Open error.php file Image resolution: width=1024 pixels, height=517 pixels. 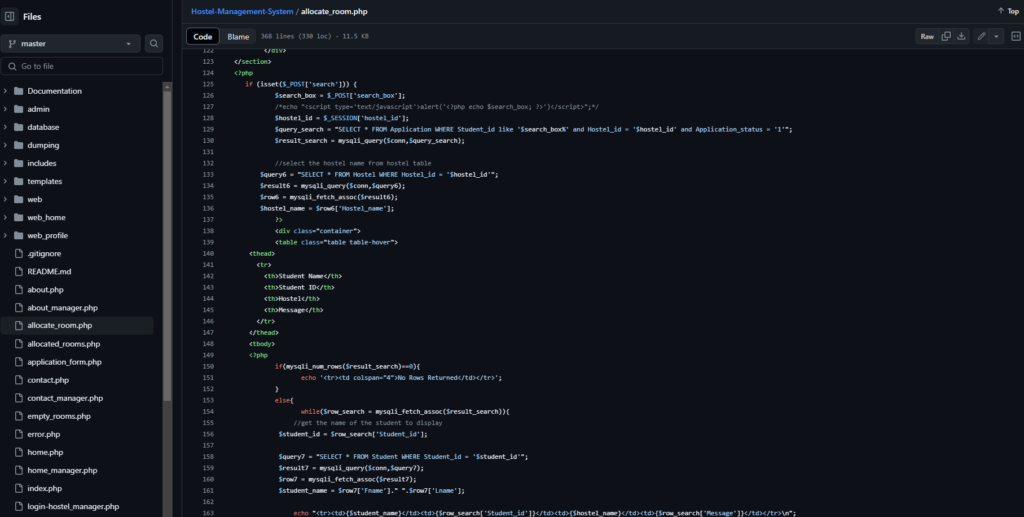(x=43, y=434)
